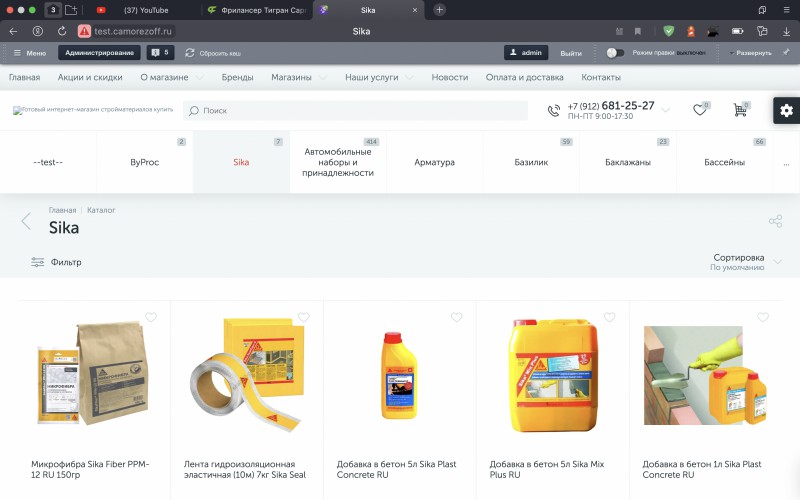This screenshot has height=500, width=800.
Task: Open the Yandex home icon in toolbar
Action: pos(38,31)
